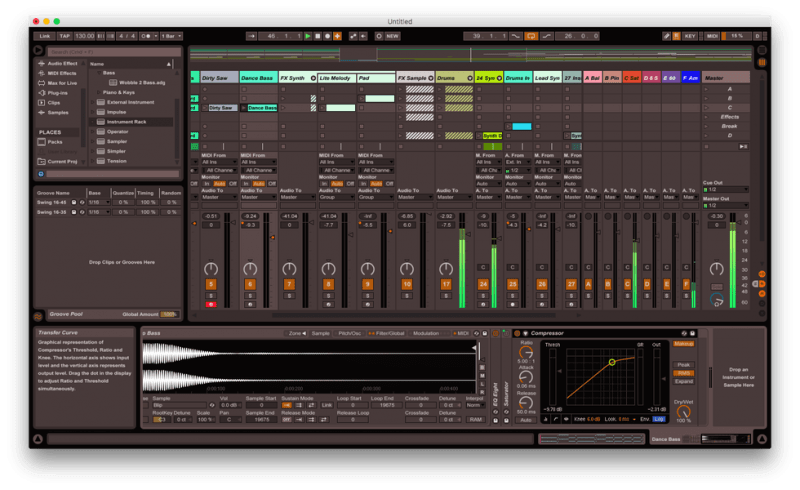Click the transport Record button
800x490 pixels.
[x=329, y=36]
